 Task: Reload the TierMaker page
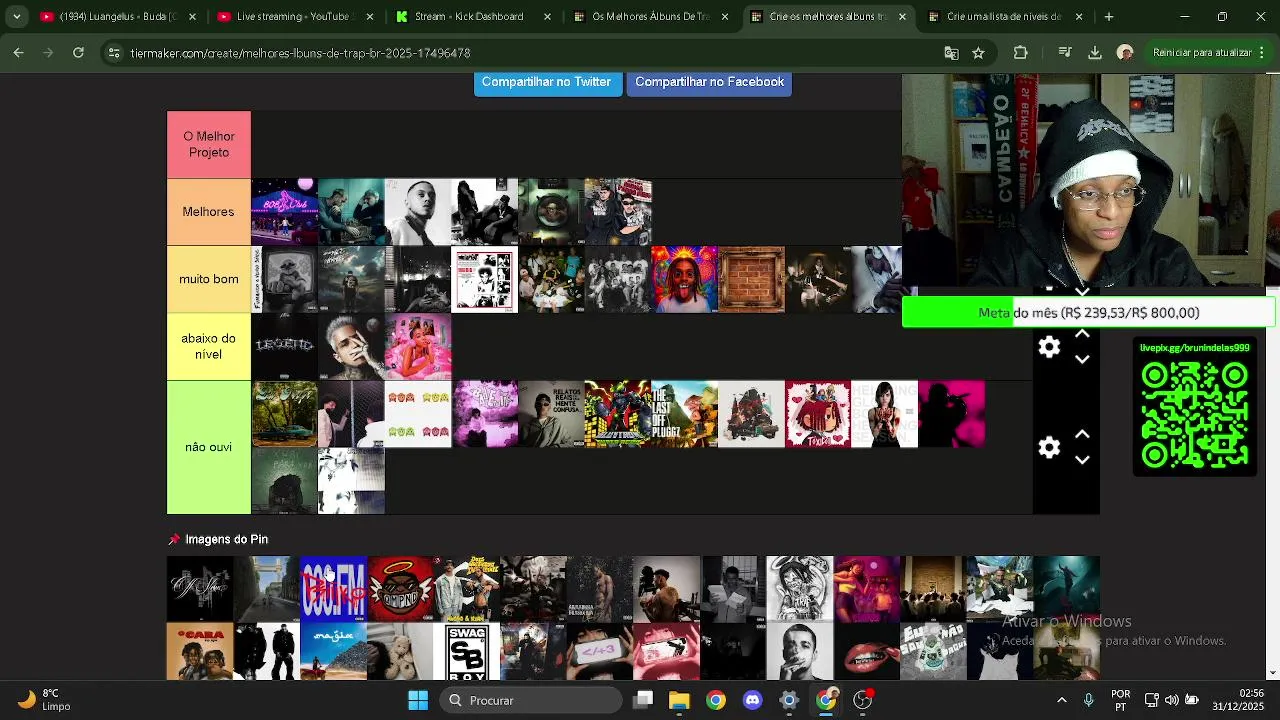point(78,53)
